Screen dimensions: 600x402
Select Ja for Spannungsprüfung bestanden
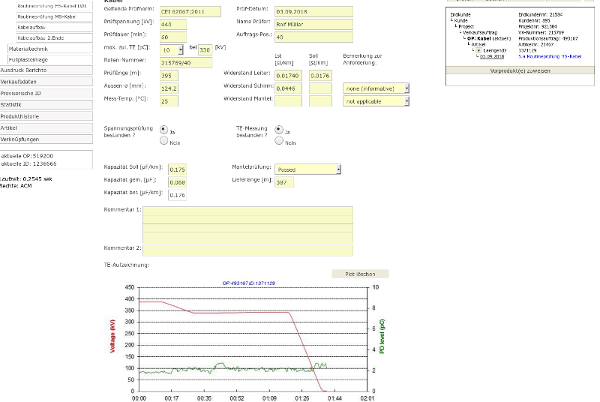pyautogui.click(x=164, y=129)
